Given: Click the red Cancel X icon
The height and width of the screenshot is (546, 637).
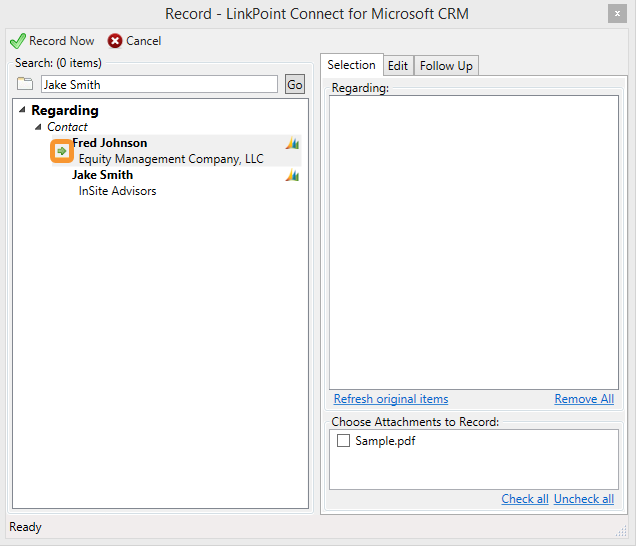Looking at the screenshot, I should pos(115,41).
